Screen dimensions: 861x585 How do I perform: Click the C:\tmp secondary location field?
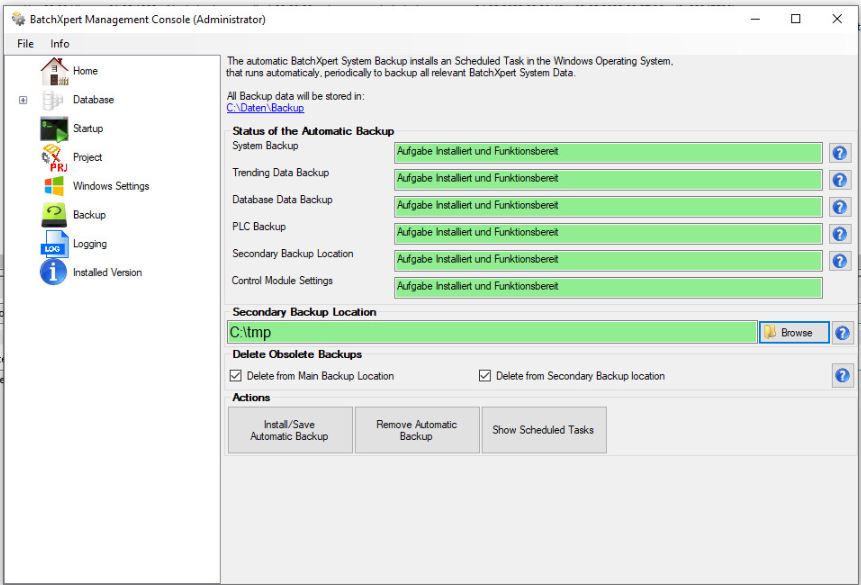(x=492, y=332)
